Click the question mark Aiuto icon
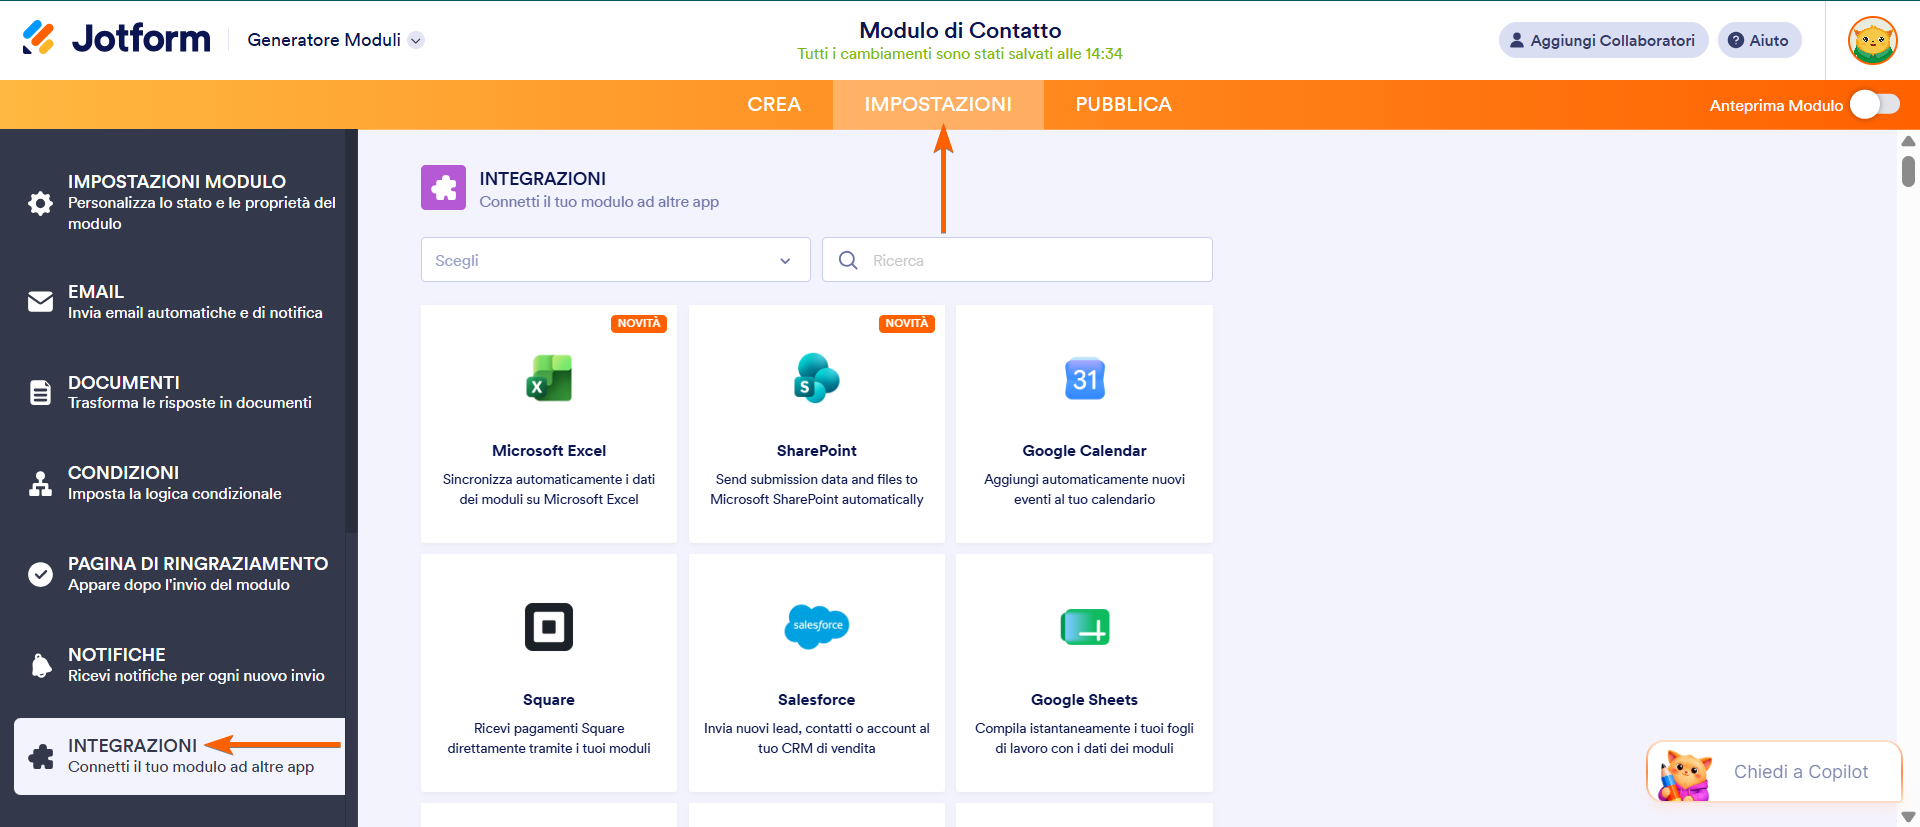 [x=1736, y=41]
